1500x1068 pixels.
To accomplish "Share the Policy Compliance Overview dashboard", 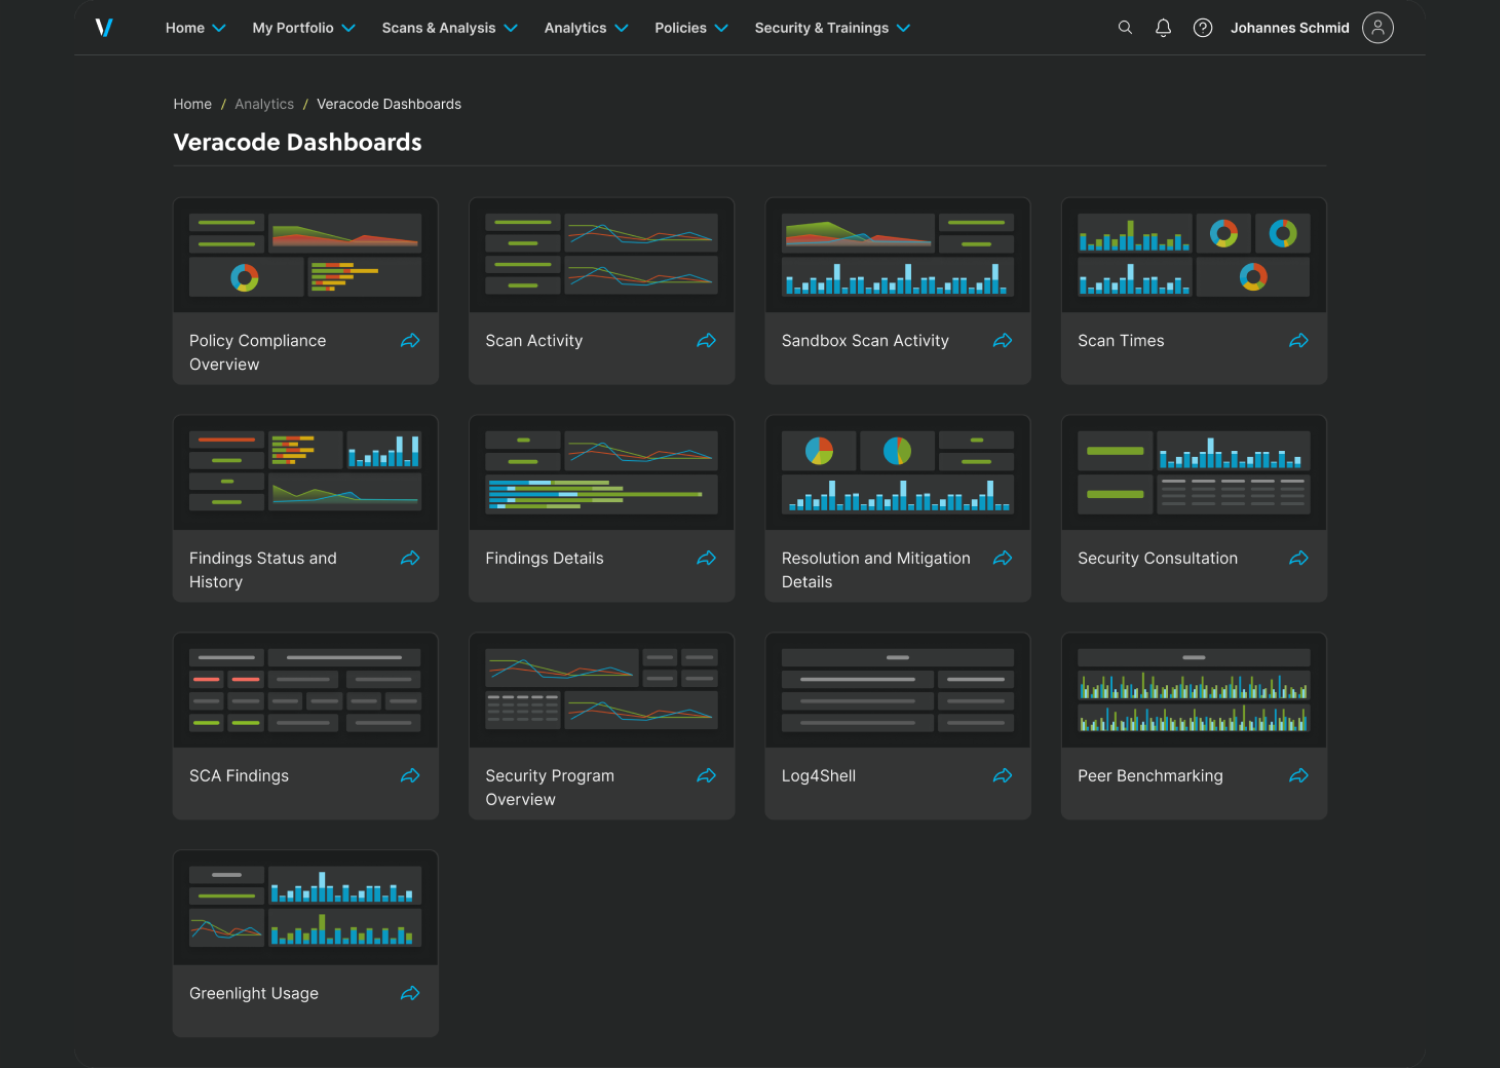I will click(410, 341).
